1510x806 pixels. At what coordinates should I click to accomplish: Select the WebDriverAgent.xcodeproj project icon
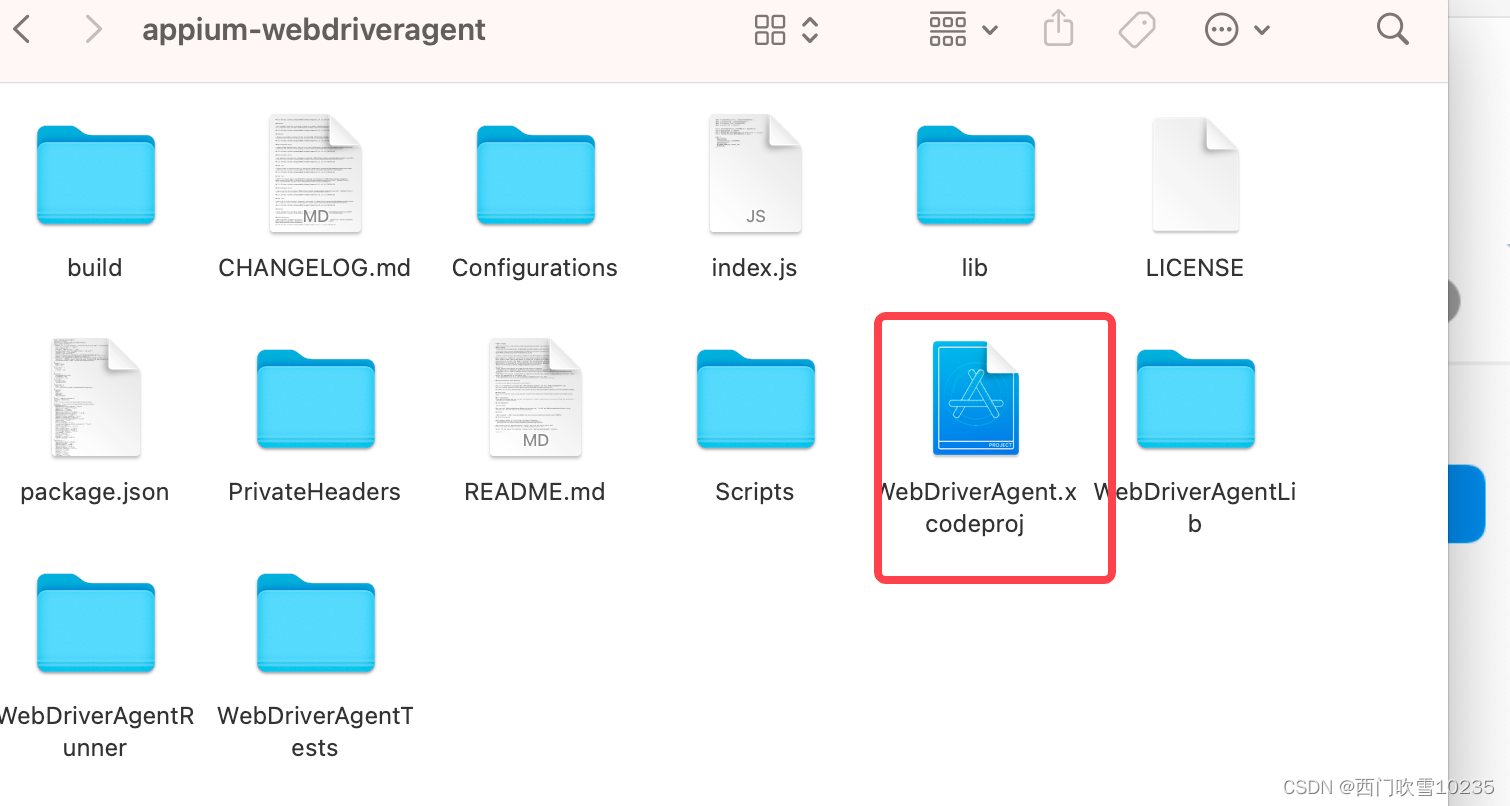(975, 398)
